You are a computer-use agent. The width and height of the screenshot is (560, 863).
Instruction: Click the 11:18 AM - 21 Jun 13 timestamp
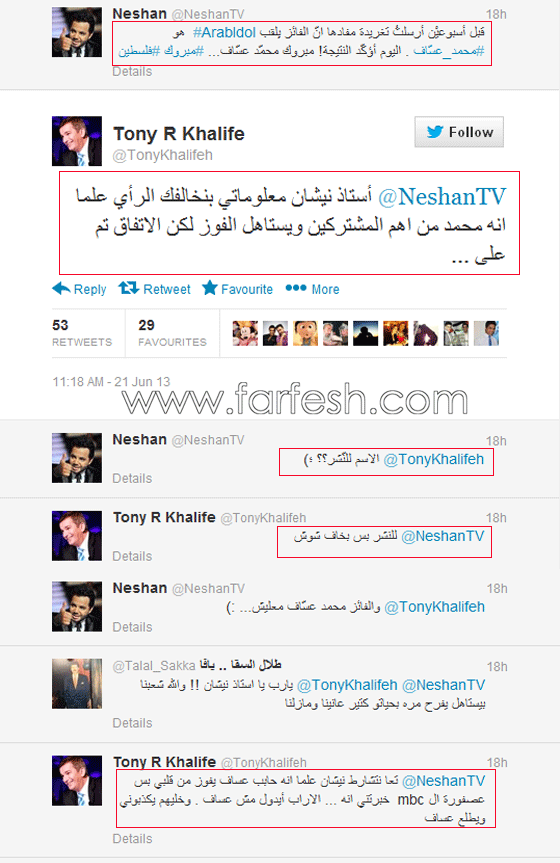[111, 381]
